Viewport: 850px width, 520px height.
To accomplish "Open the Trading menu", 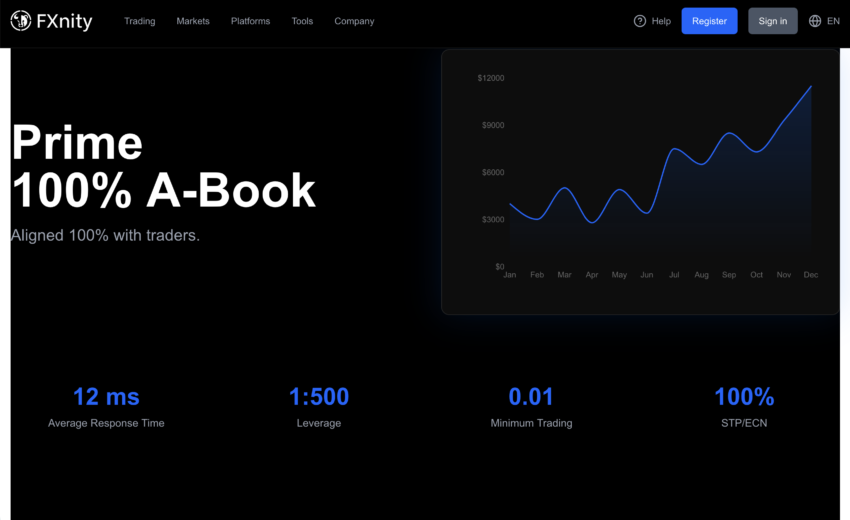I will click(x=139, y=21).
